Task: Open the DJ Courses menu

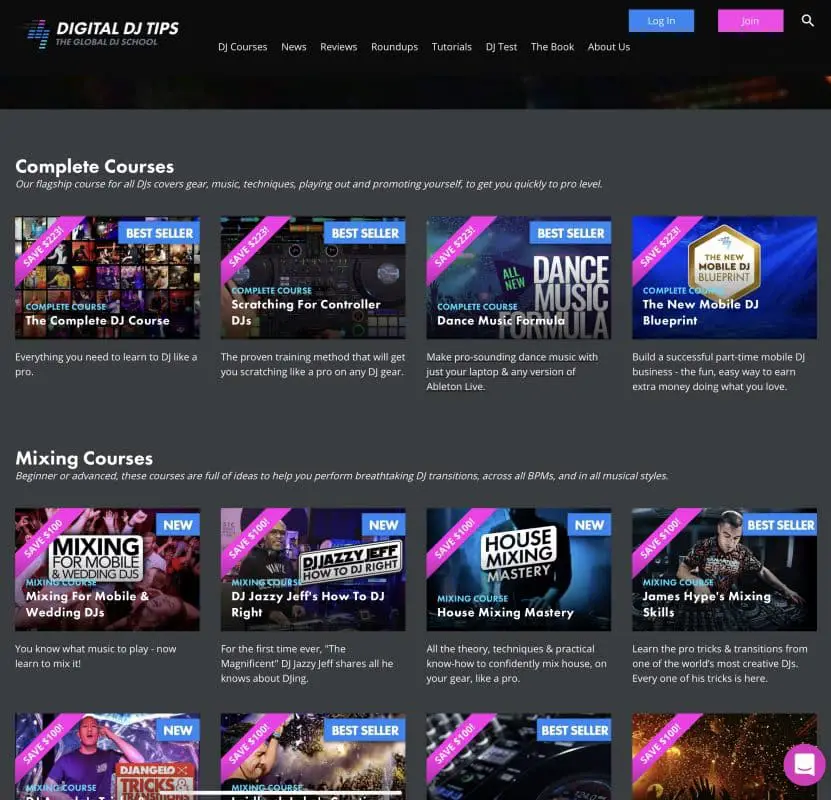Action: (x=242, y=47)
